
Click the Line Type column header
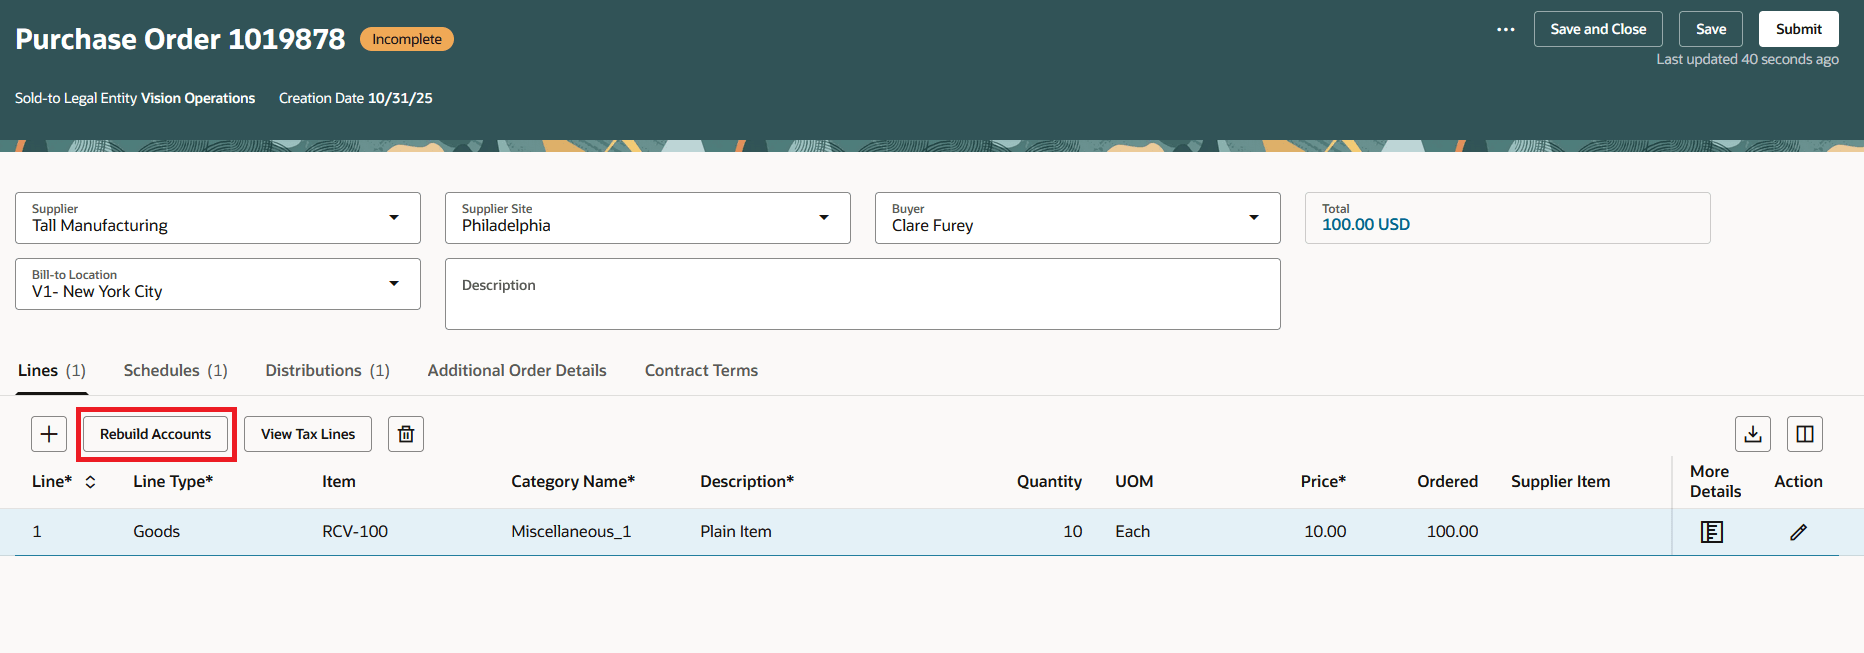(x=173, y=482)
